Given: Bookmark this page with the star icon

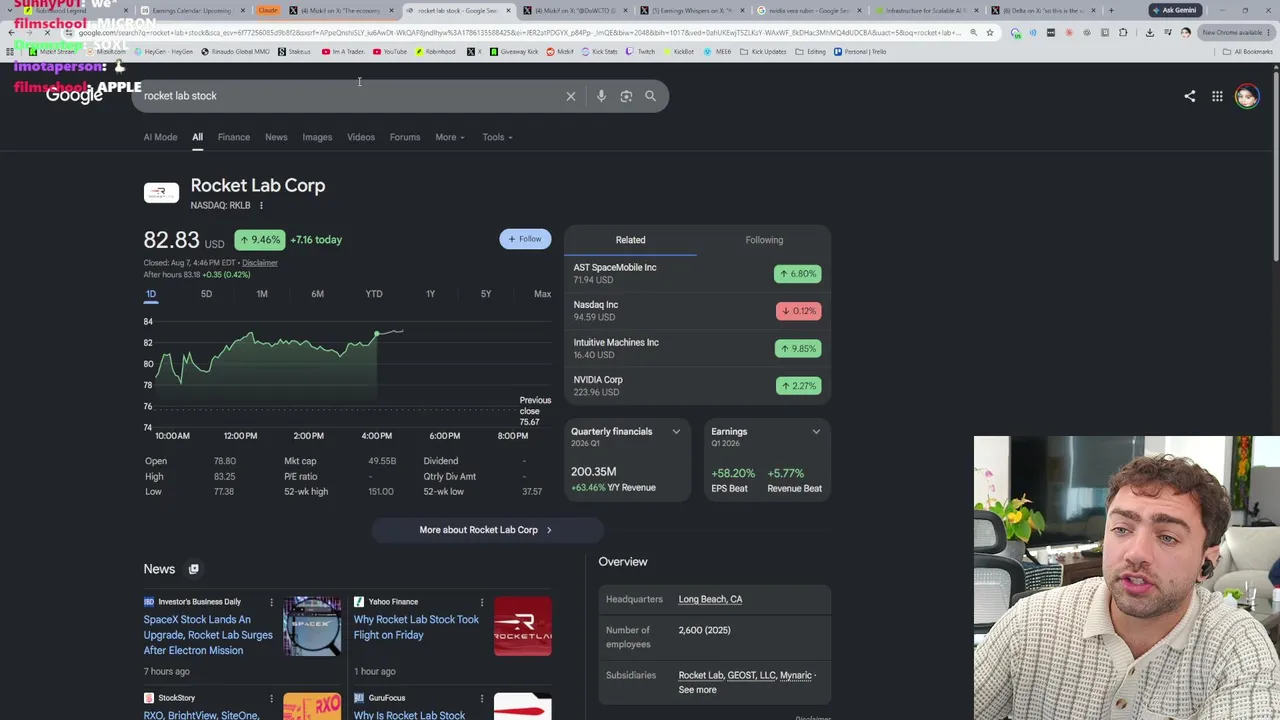Looking at the screenshot, I should (990, 32).
